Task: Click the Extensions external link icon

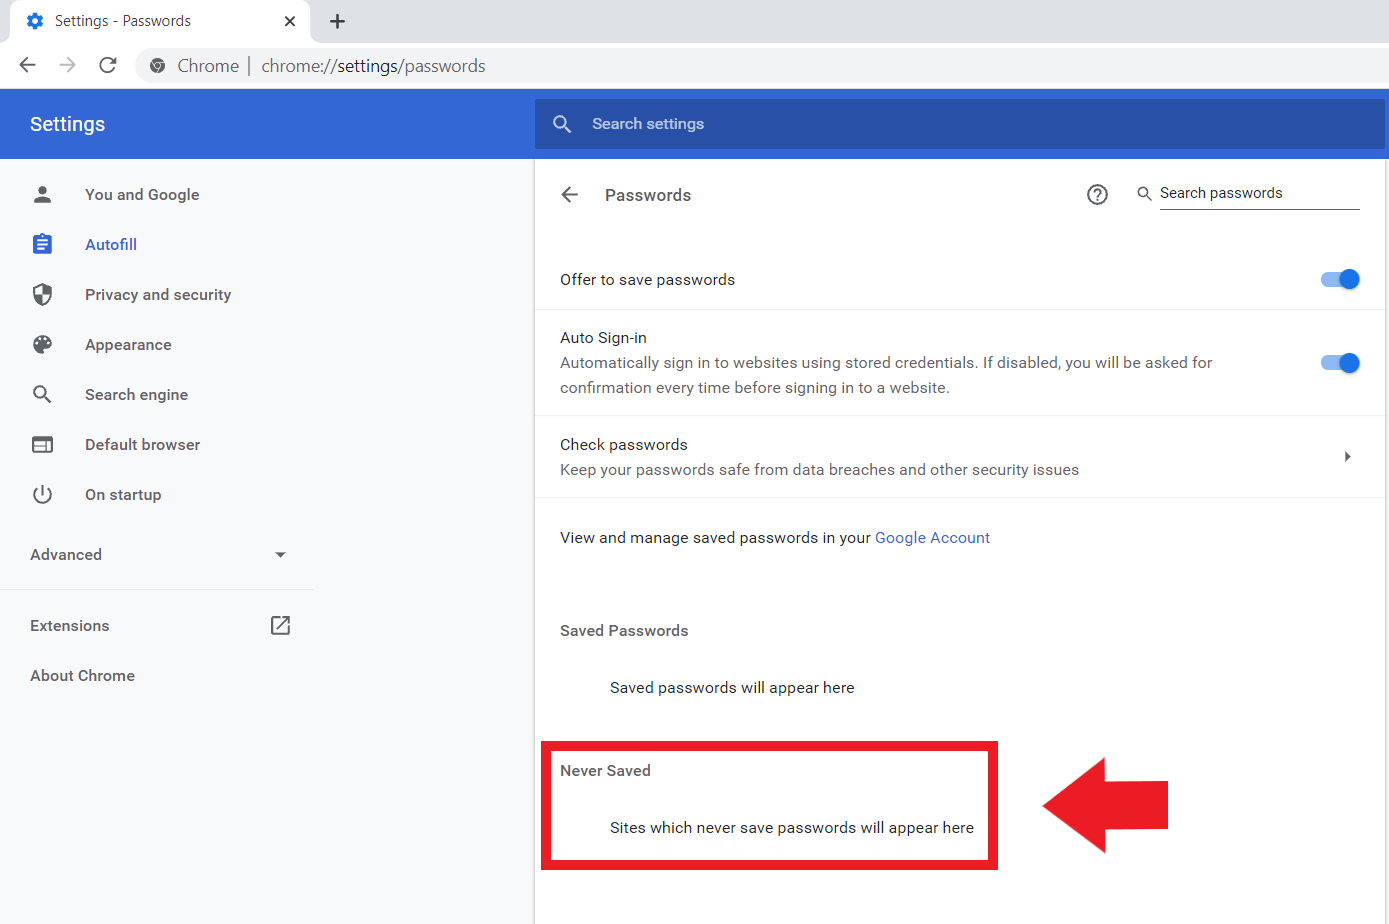Action: pos(280,625)
